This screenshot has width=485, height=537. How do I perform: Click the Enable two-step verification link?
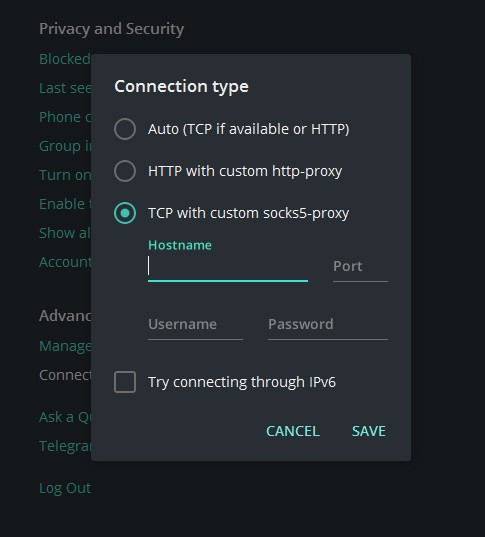coord(65,204)
